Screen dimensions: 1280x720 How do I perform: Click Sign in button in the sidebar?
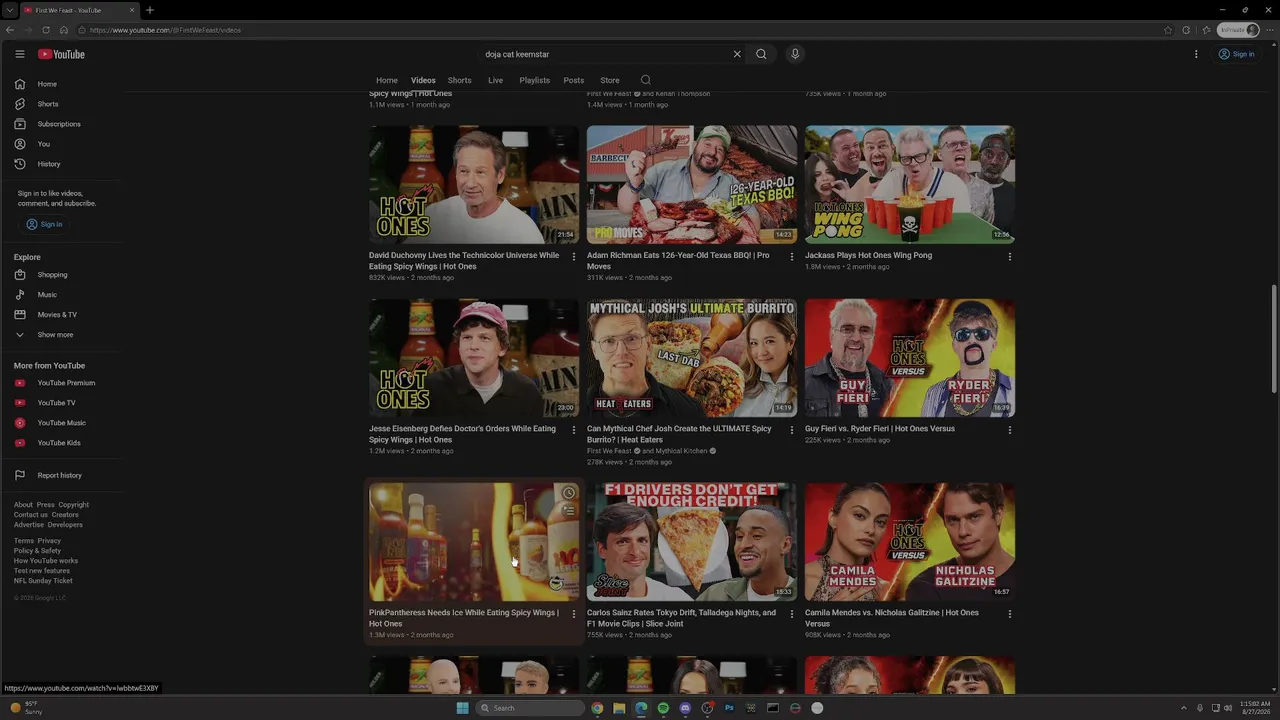coord(44,224)
